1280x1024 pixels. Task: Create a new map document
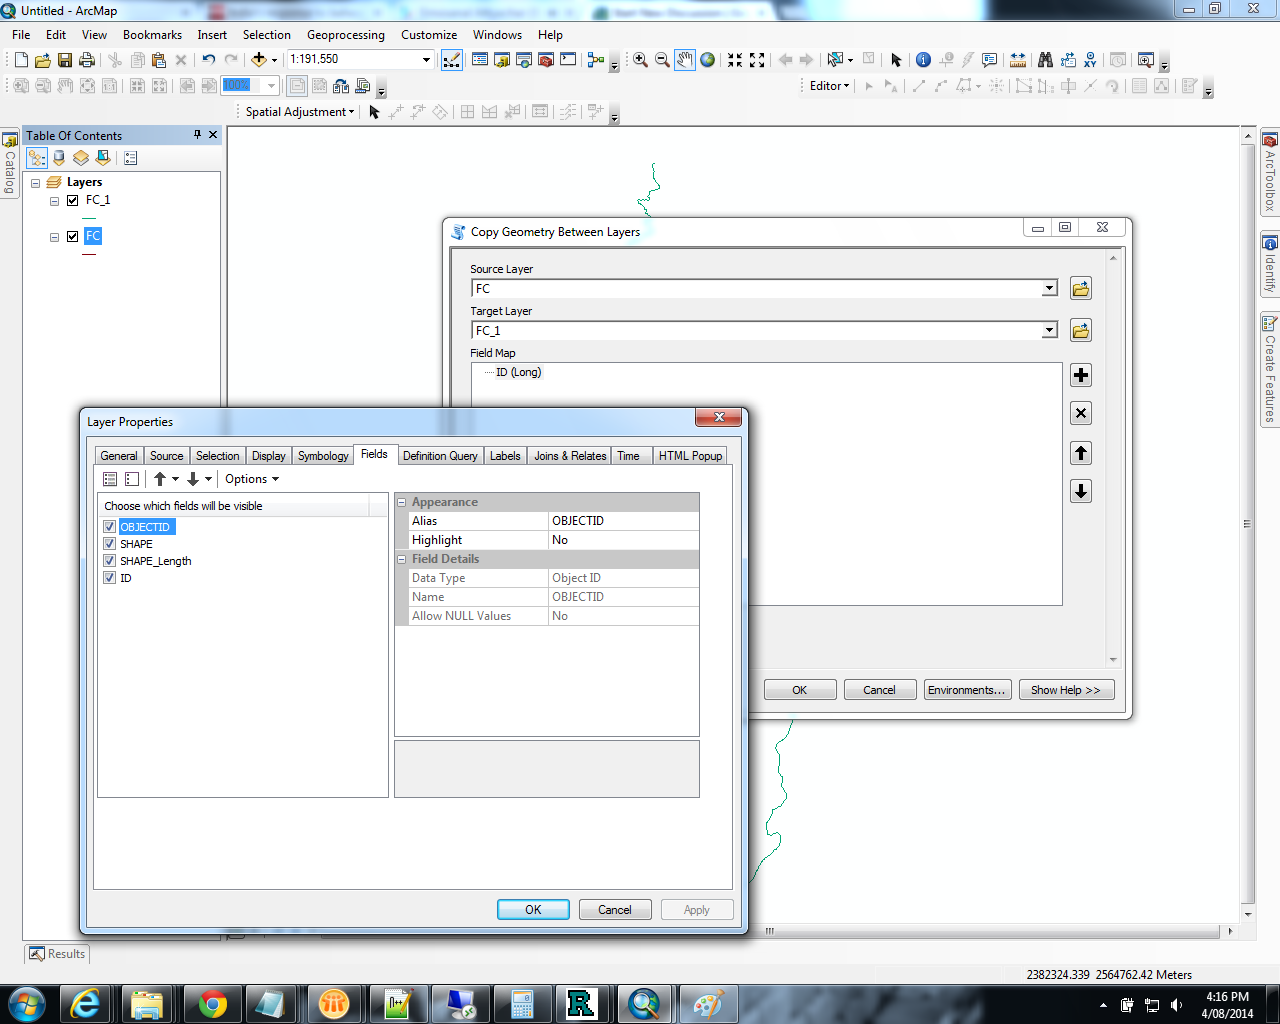click(x=21, y=60)
